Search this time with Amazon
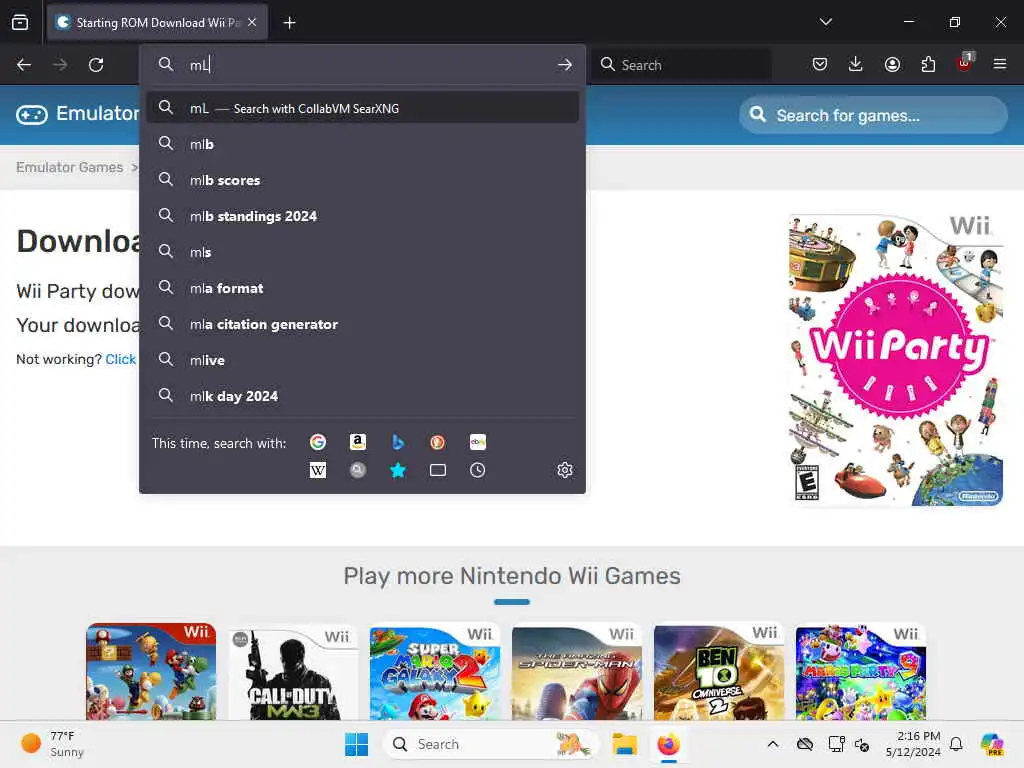The image size is (1024, 768). (357, 442)
